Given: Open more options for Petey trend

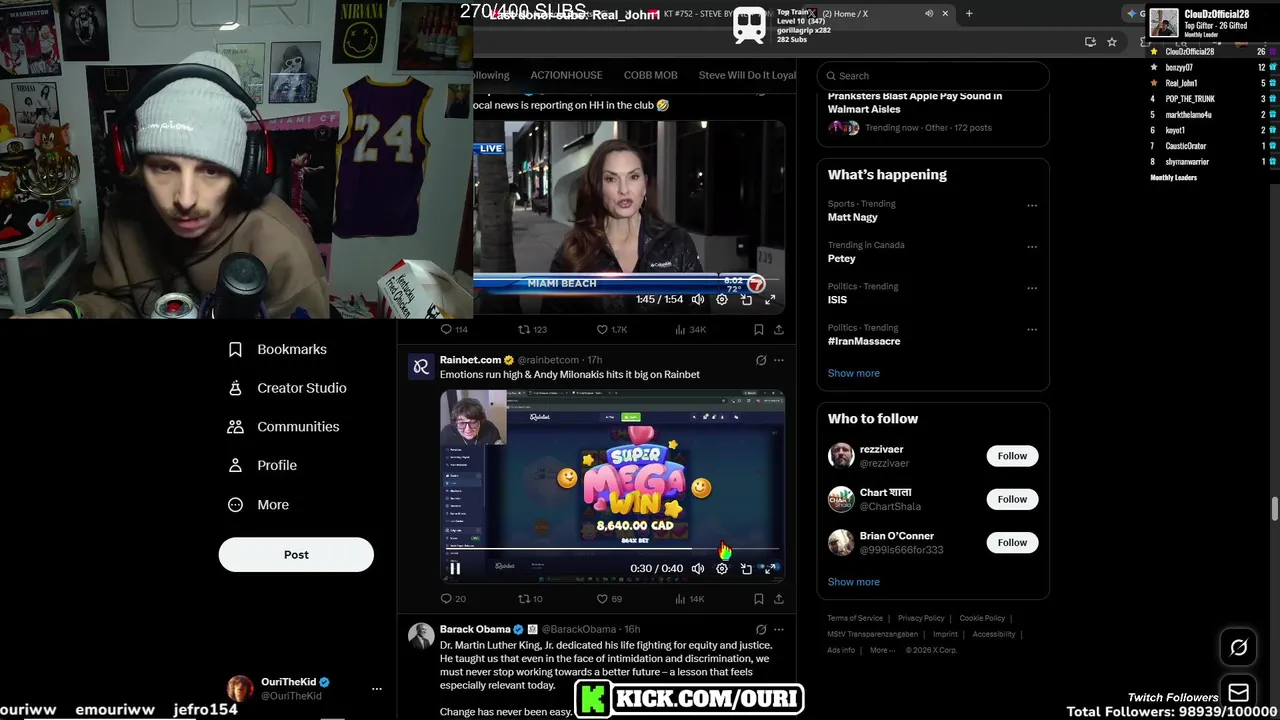Looking at the screenshot, I should (x=1032, y=247).
